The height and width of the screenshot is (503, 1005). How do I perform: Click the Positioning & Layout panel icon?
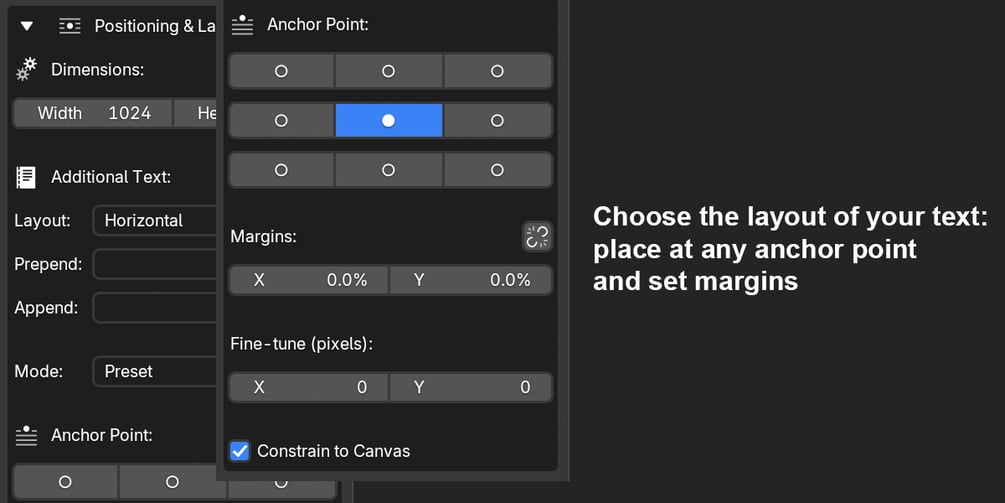pyautogui.click(x=70, y=26)
